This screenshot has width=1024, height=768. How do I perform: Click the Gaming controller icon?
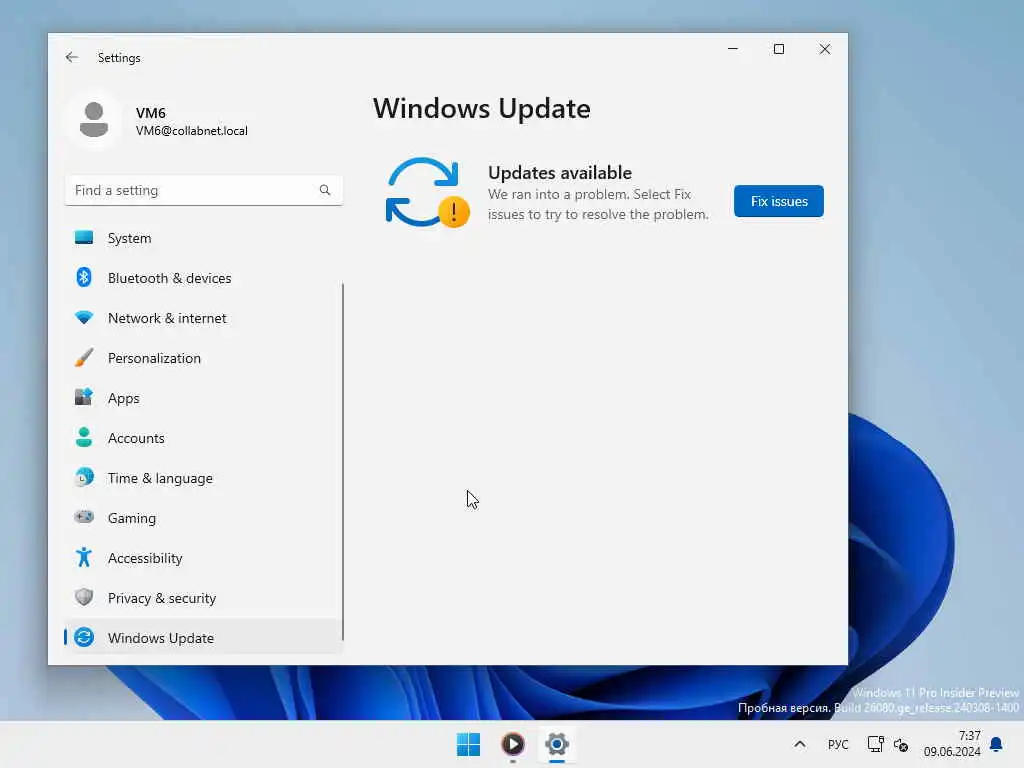pos(84,517)
